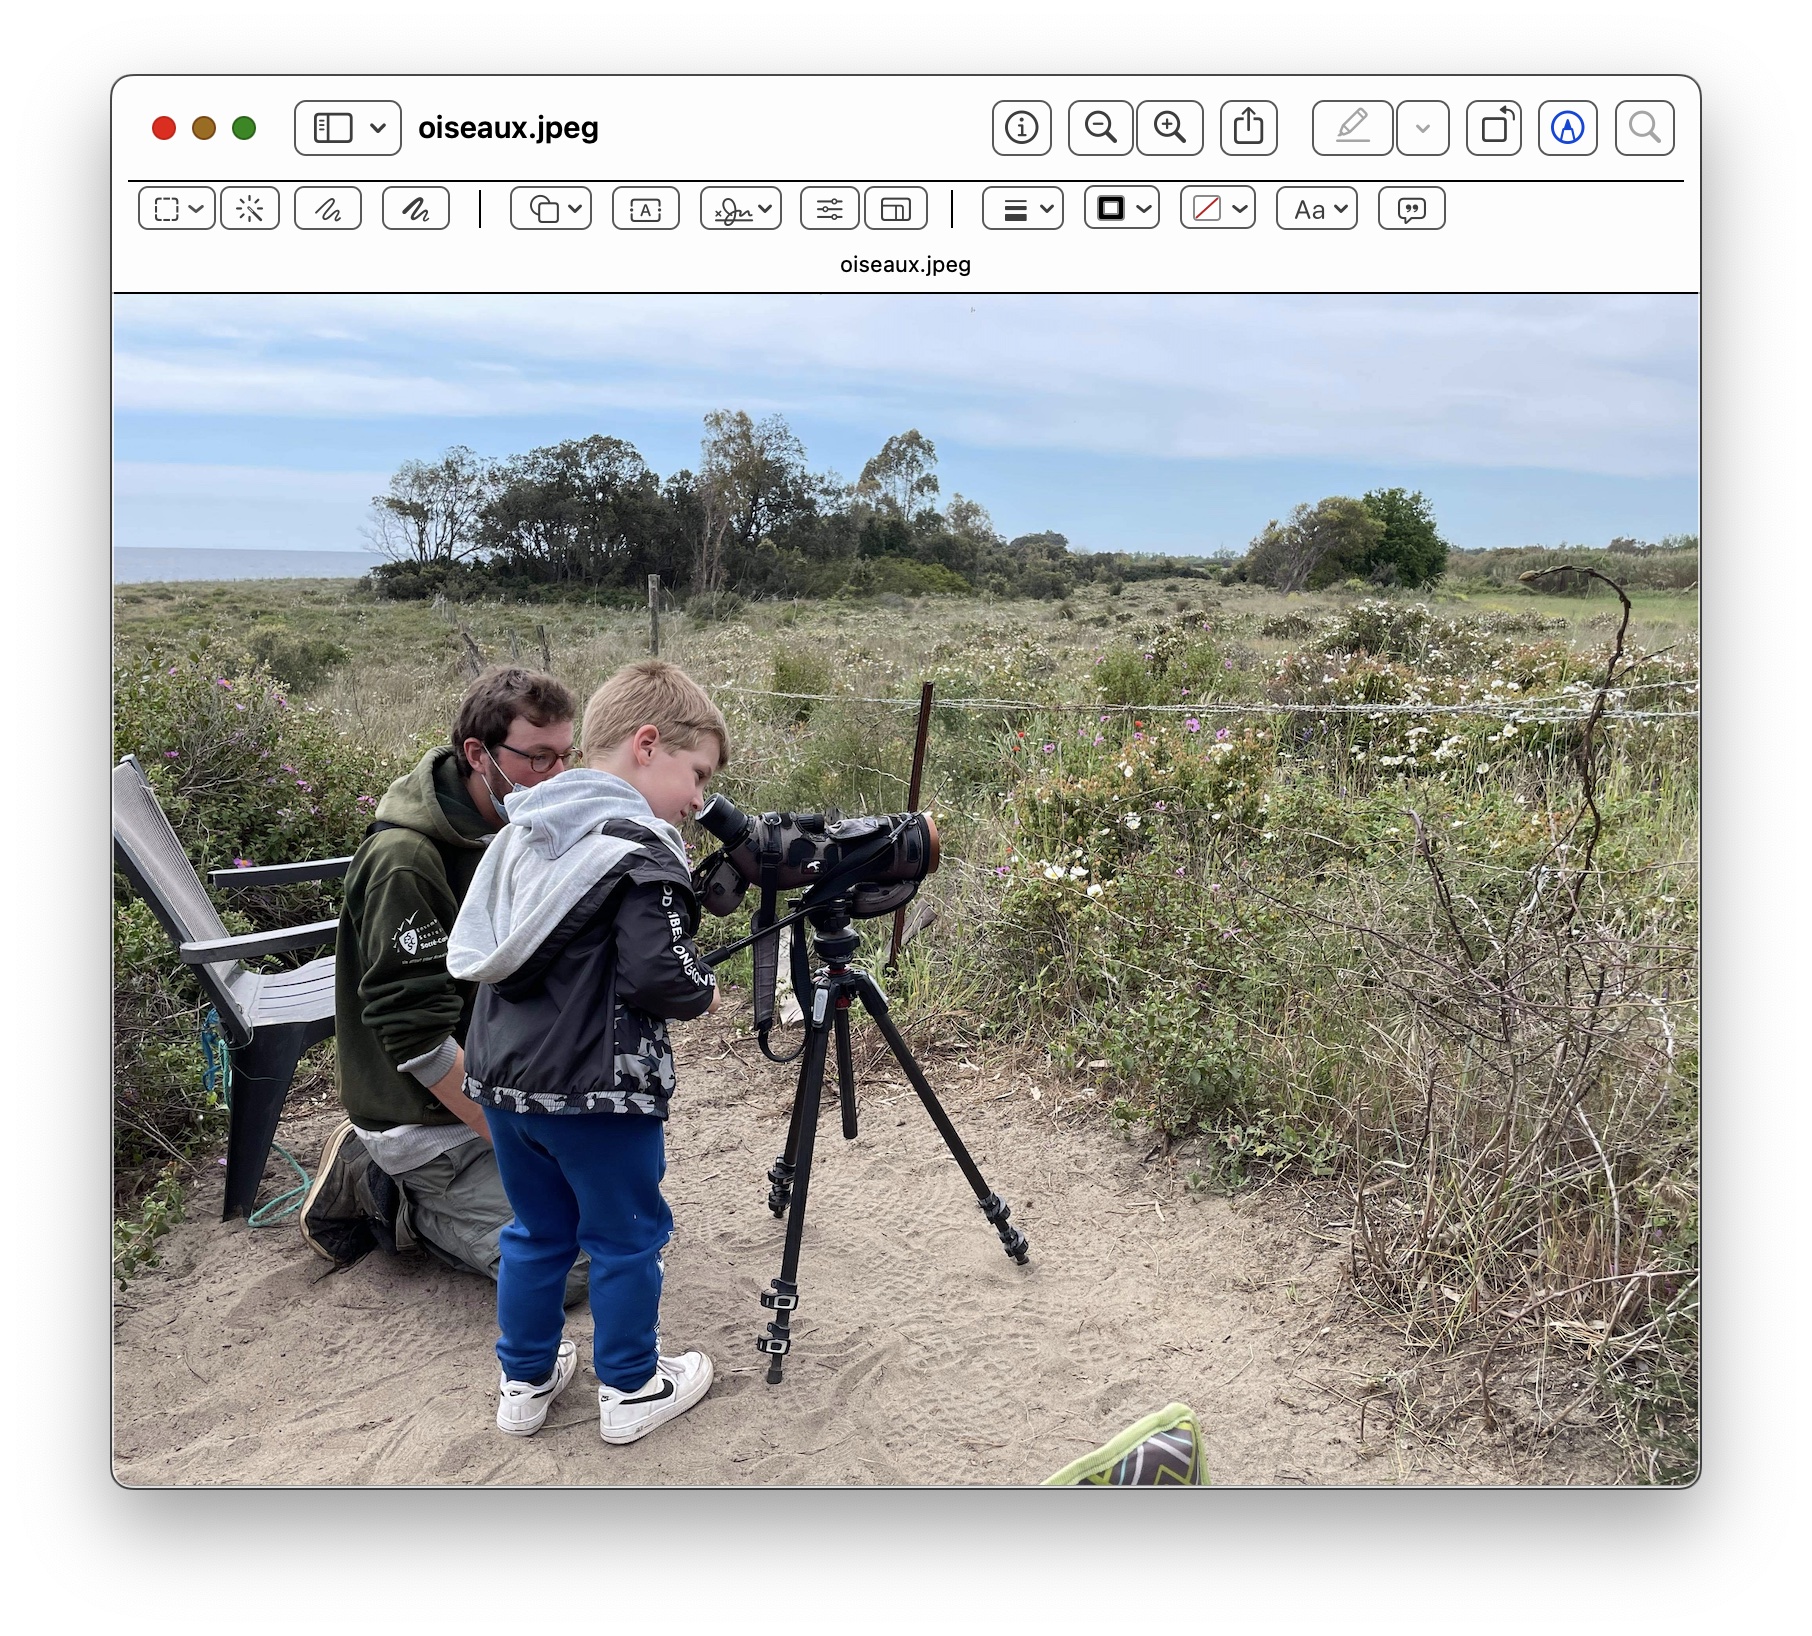The width and height of the screenshot is (1812, 1636).
Task: Show the image info inspector
Action: coord(1021,128)
